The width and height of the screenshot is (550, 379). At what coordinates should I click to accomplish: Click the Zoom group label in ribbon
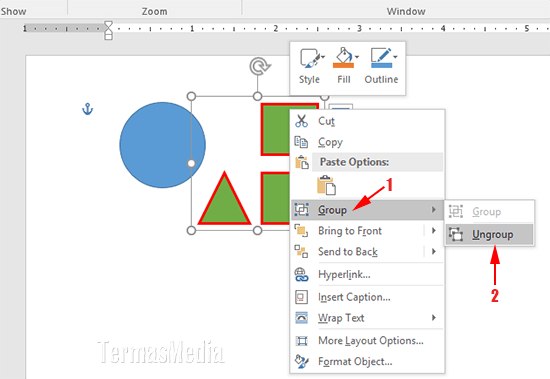[154, 11]
